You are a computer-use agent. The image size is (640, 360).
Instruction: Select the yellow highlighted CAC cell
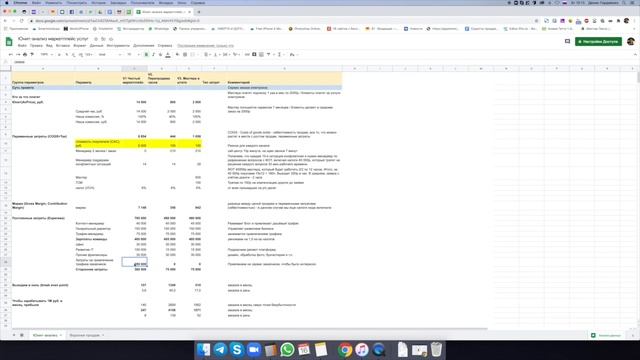coord(98,143)
